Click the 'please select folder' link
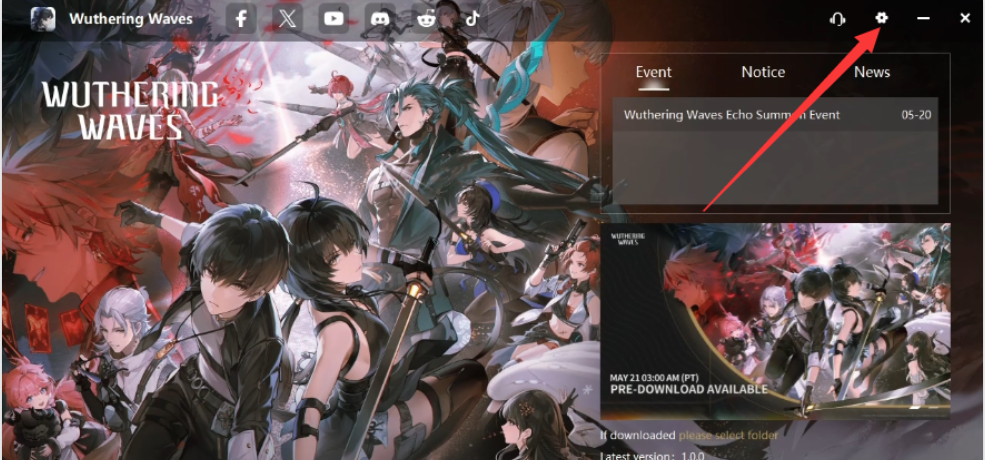This screenshot has height=460, width=985. tap(728, 435)
